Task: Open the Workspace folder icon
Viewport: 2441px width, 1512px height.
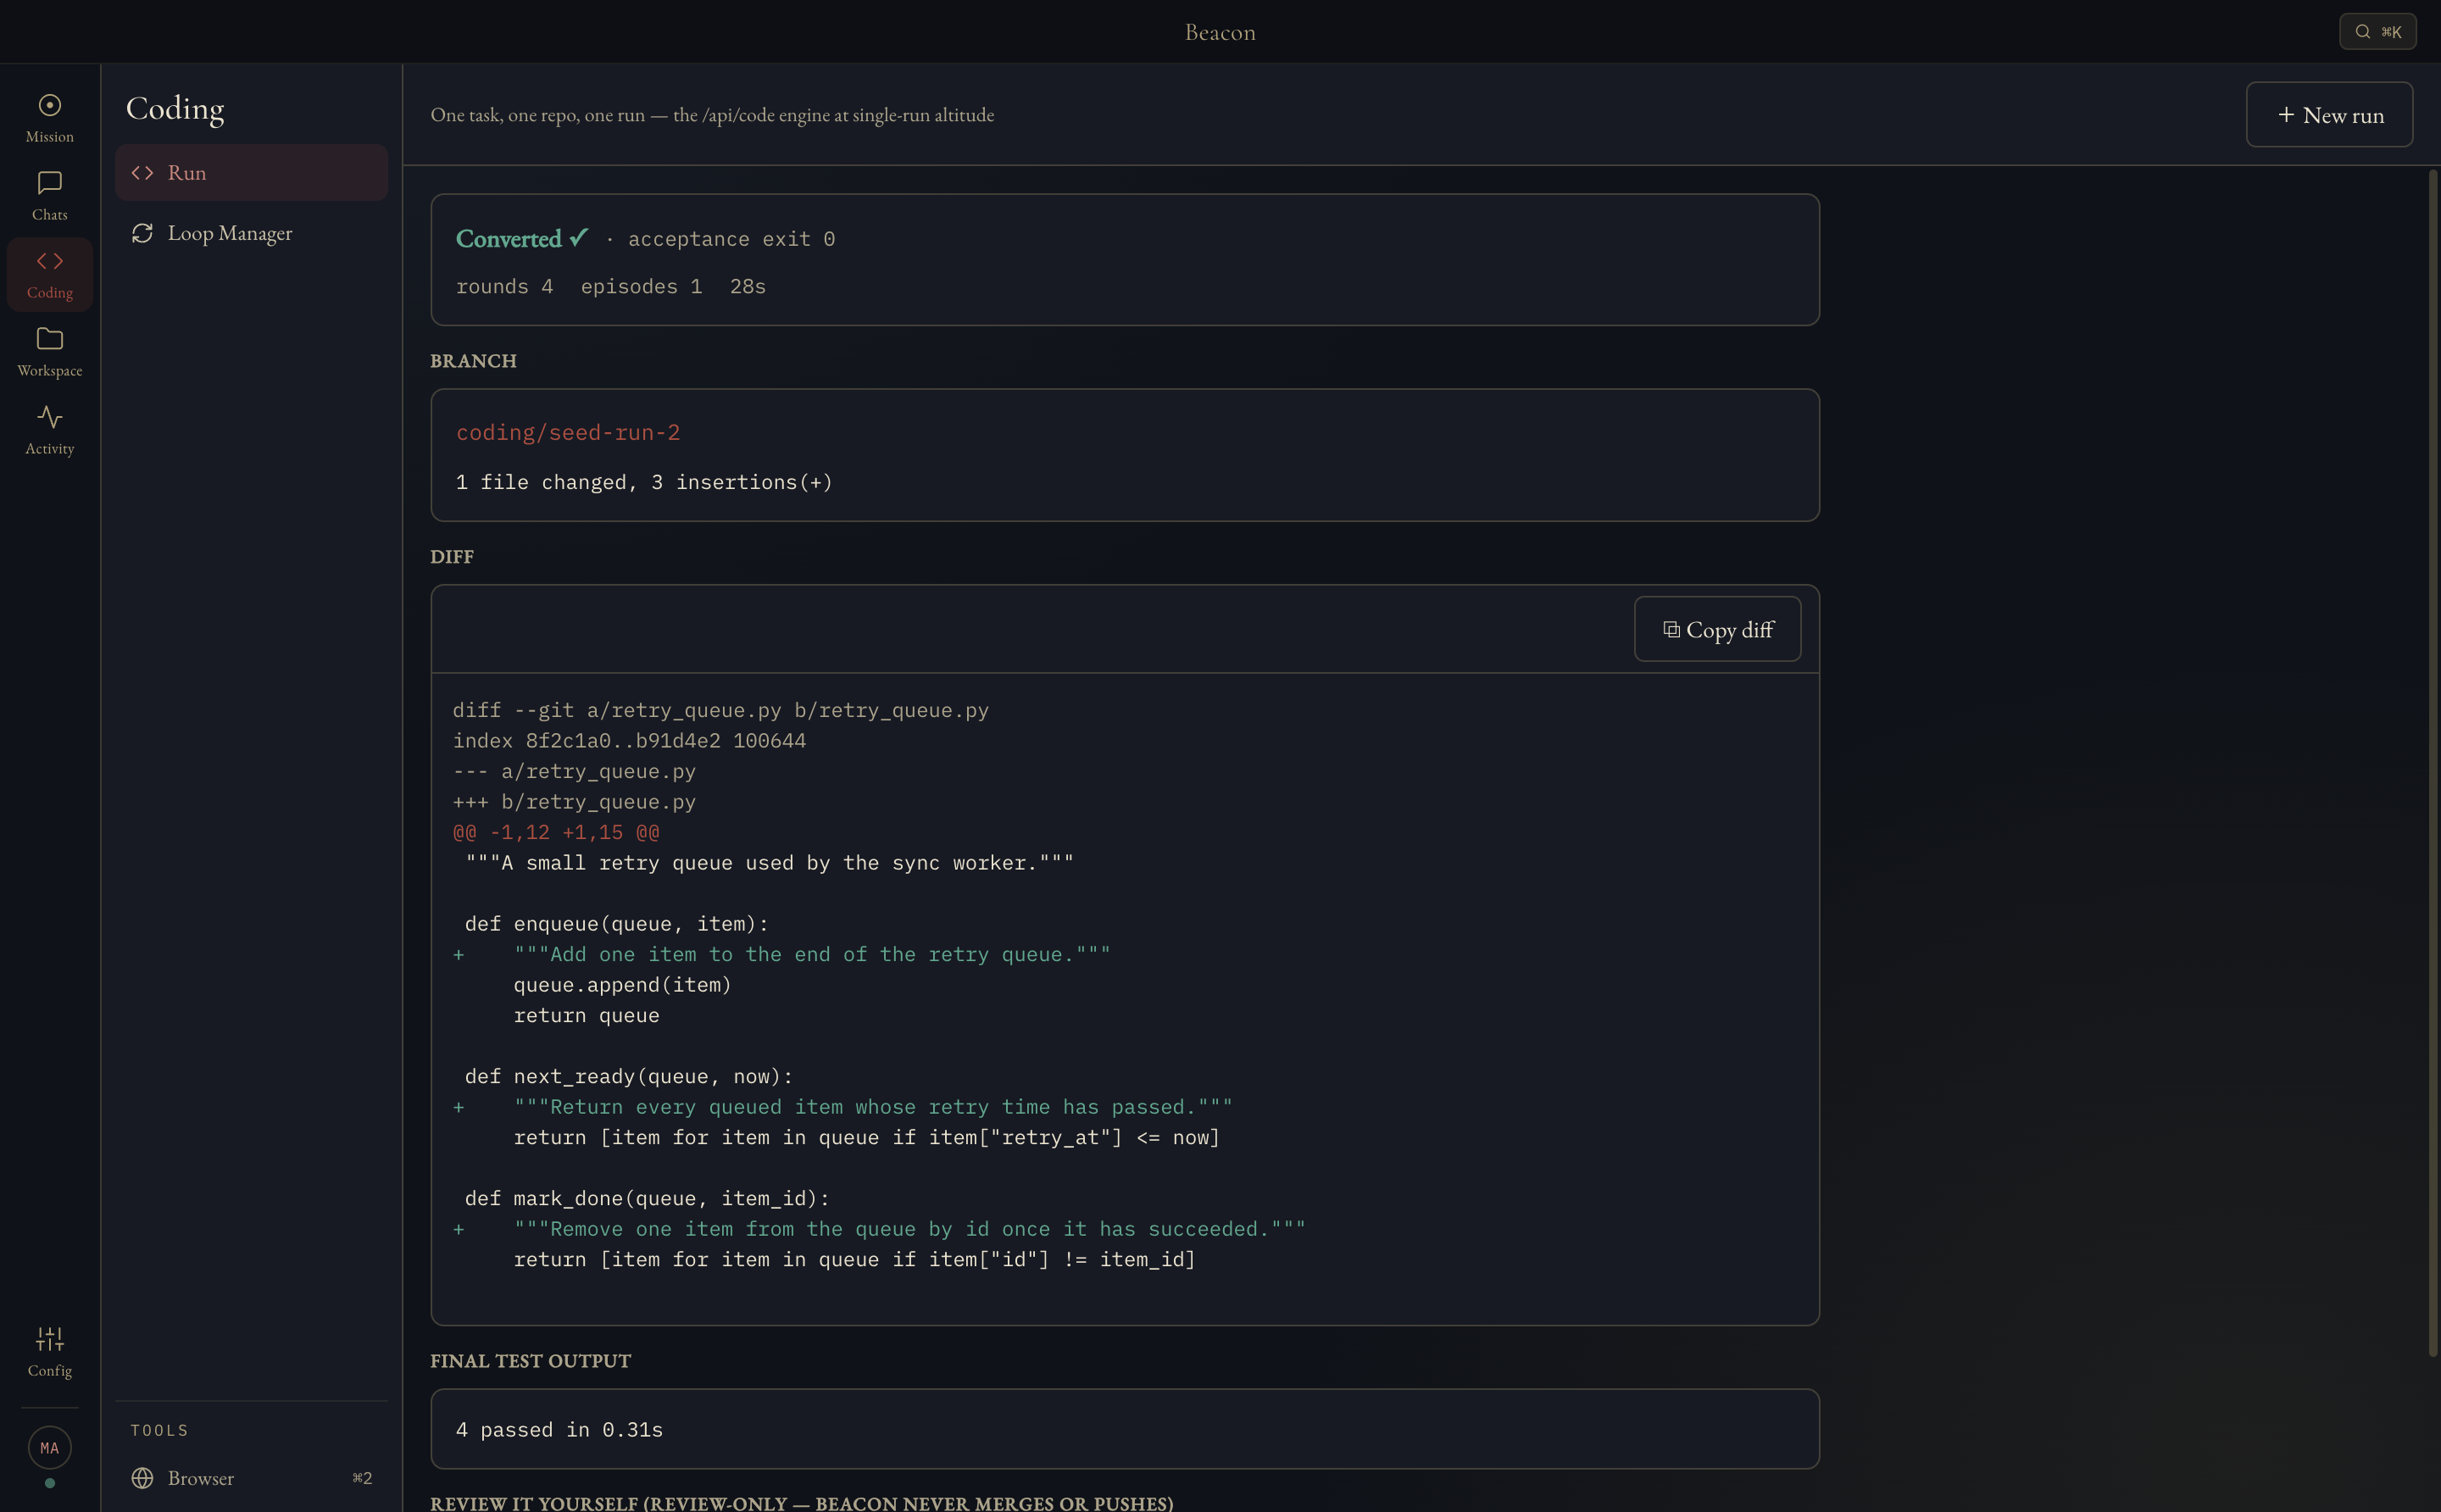Action: pyautogui.click(x=49, y=352)
